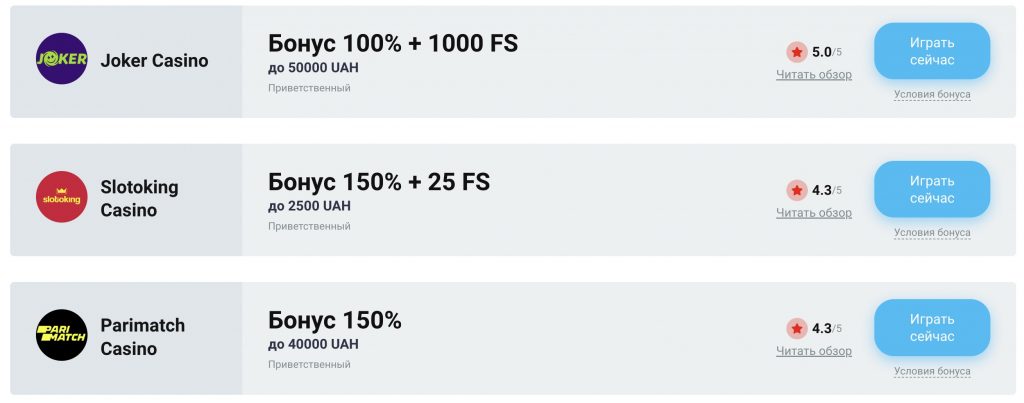
Task: Open Читать обзор for Parimatch Casino
Action: pos(814,351)
